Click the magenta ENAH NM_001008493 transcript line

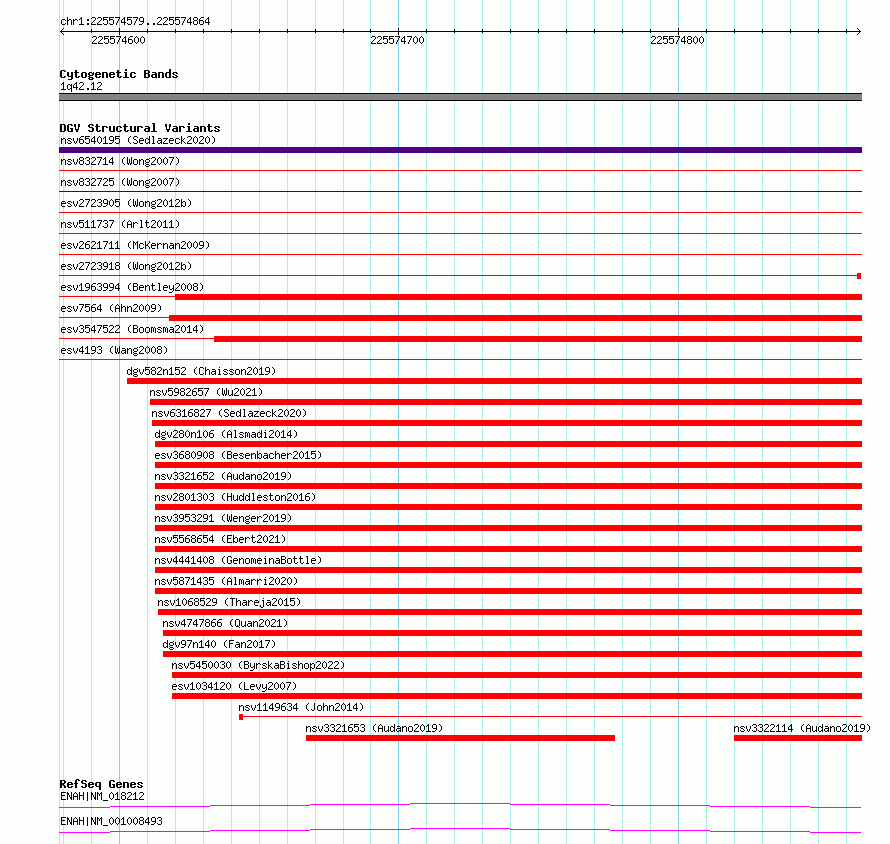[x=460, y=830]
